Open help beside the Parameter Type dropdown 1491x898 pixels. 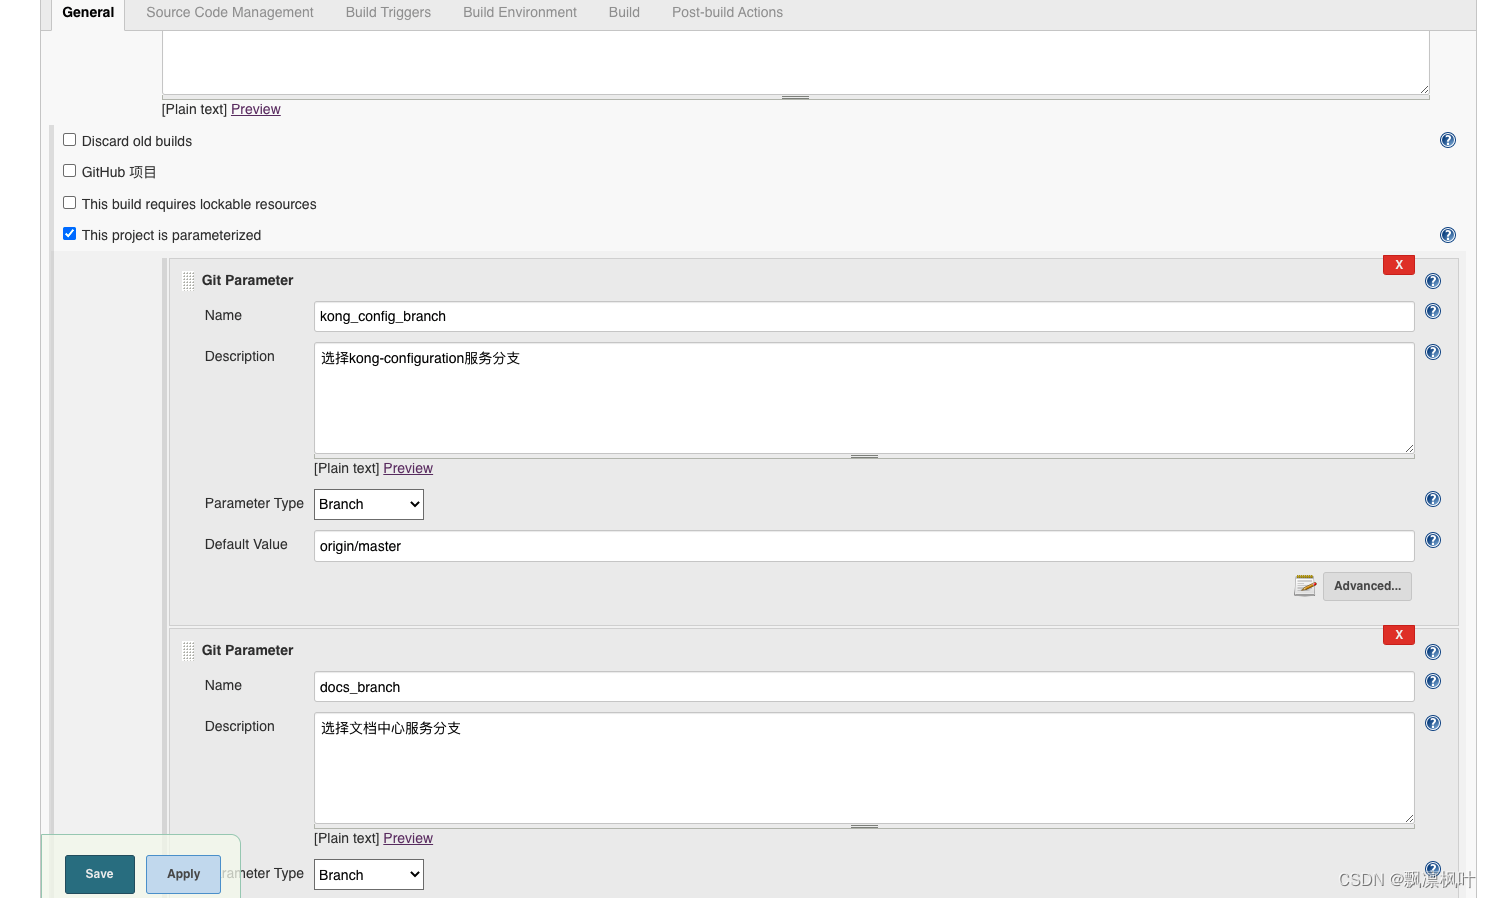click(1432, 499)
